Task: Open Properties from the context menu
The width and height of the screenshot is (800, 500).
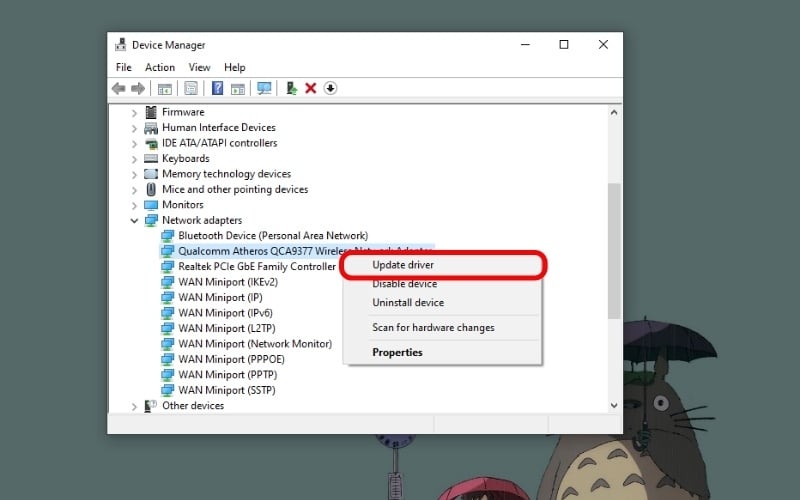Action: [397, 352]
